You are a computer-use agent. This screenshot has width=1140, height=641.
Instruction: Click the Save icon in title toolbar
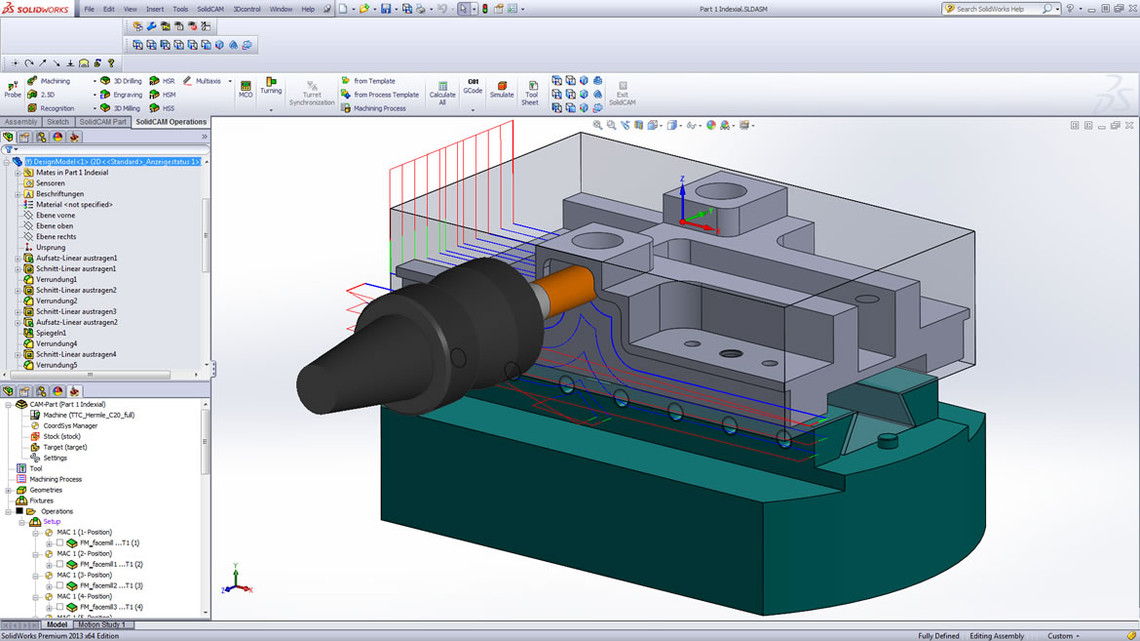point(386,9)
